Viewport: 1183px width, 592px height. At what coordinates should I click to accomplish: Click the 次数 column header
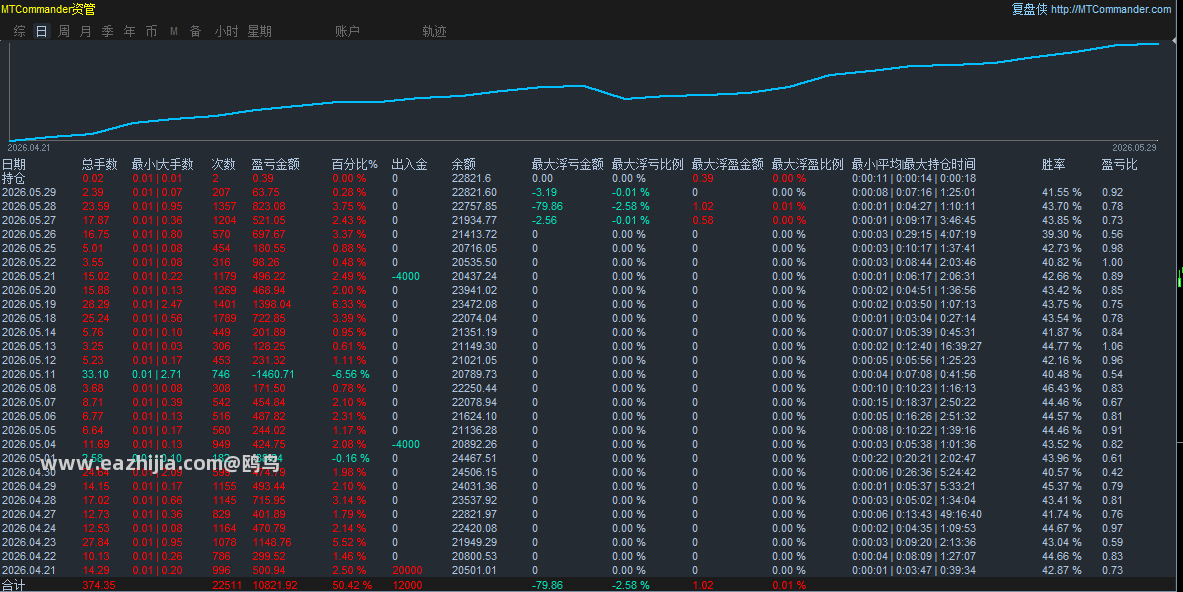223,164
